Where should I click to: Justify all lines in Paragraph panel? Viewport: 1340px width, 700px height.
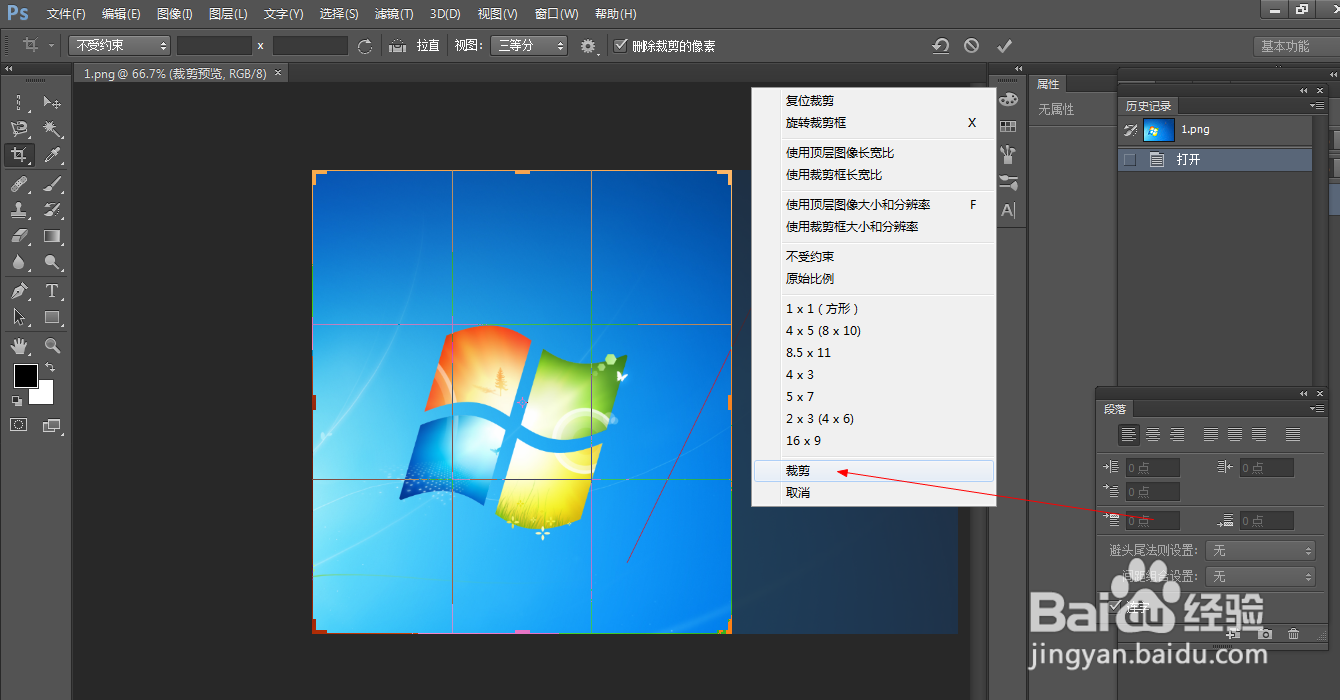1293,435
